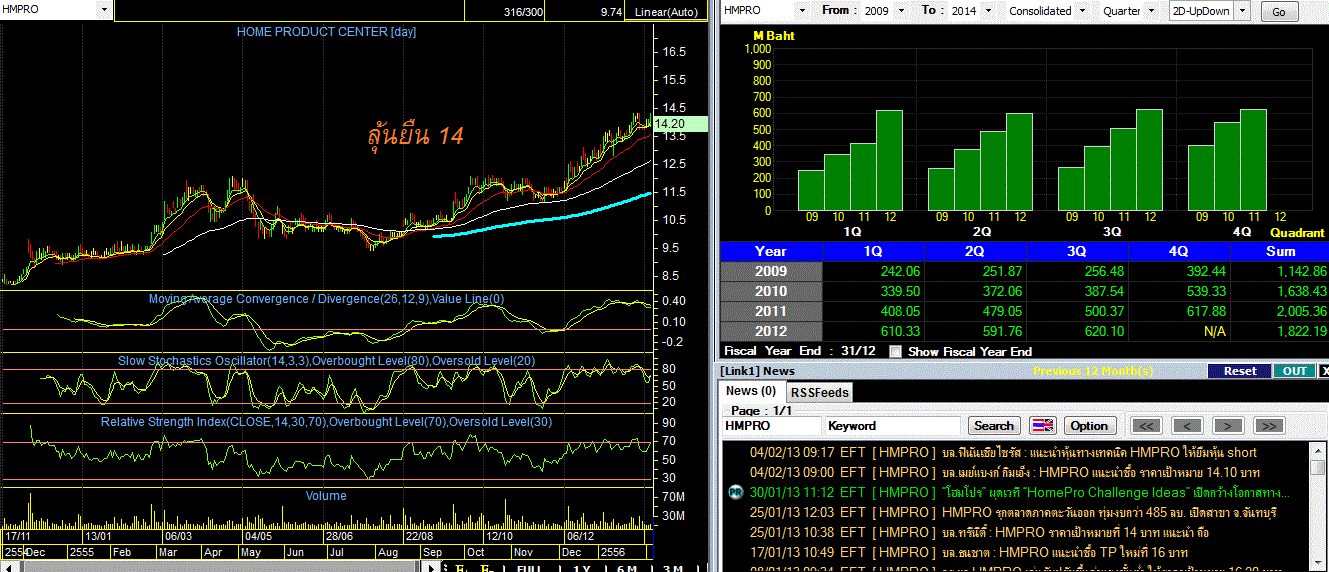Select the 2011 year row header
The width and height of the screenshot is (1329, 572).
(x=771, y=311)
